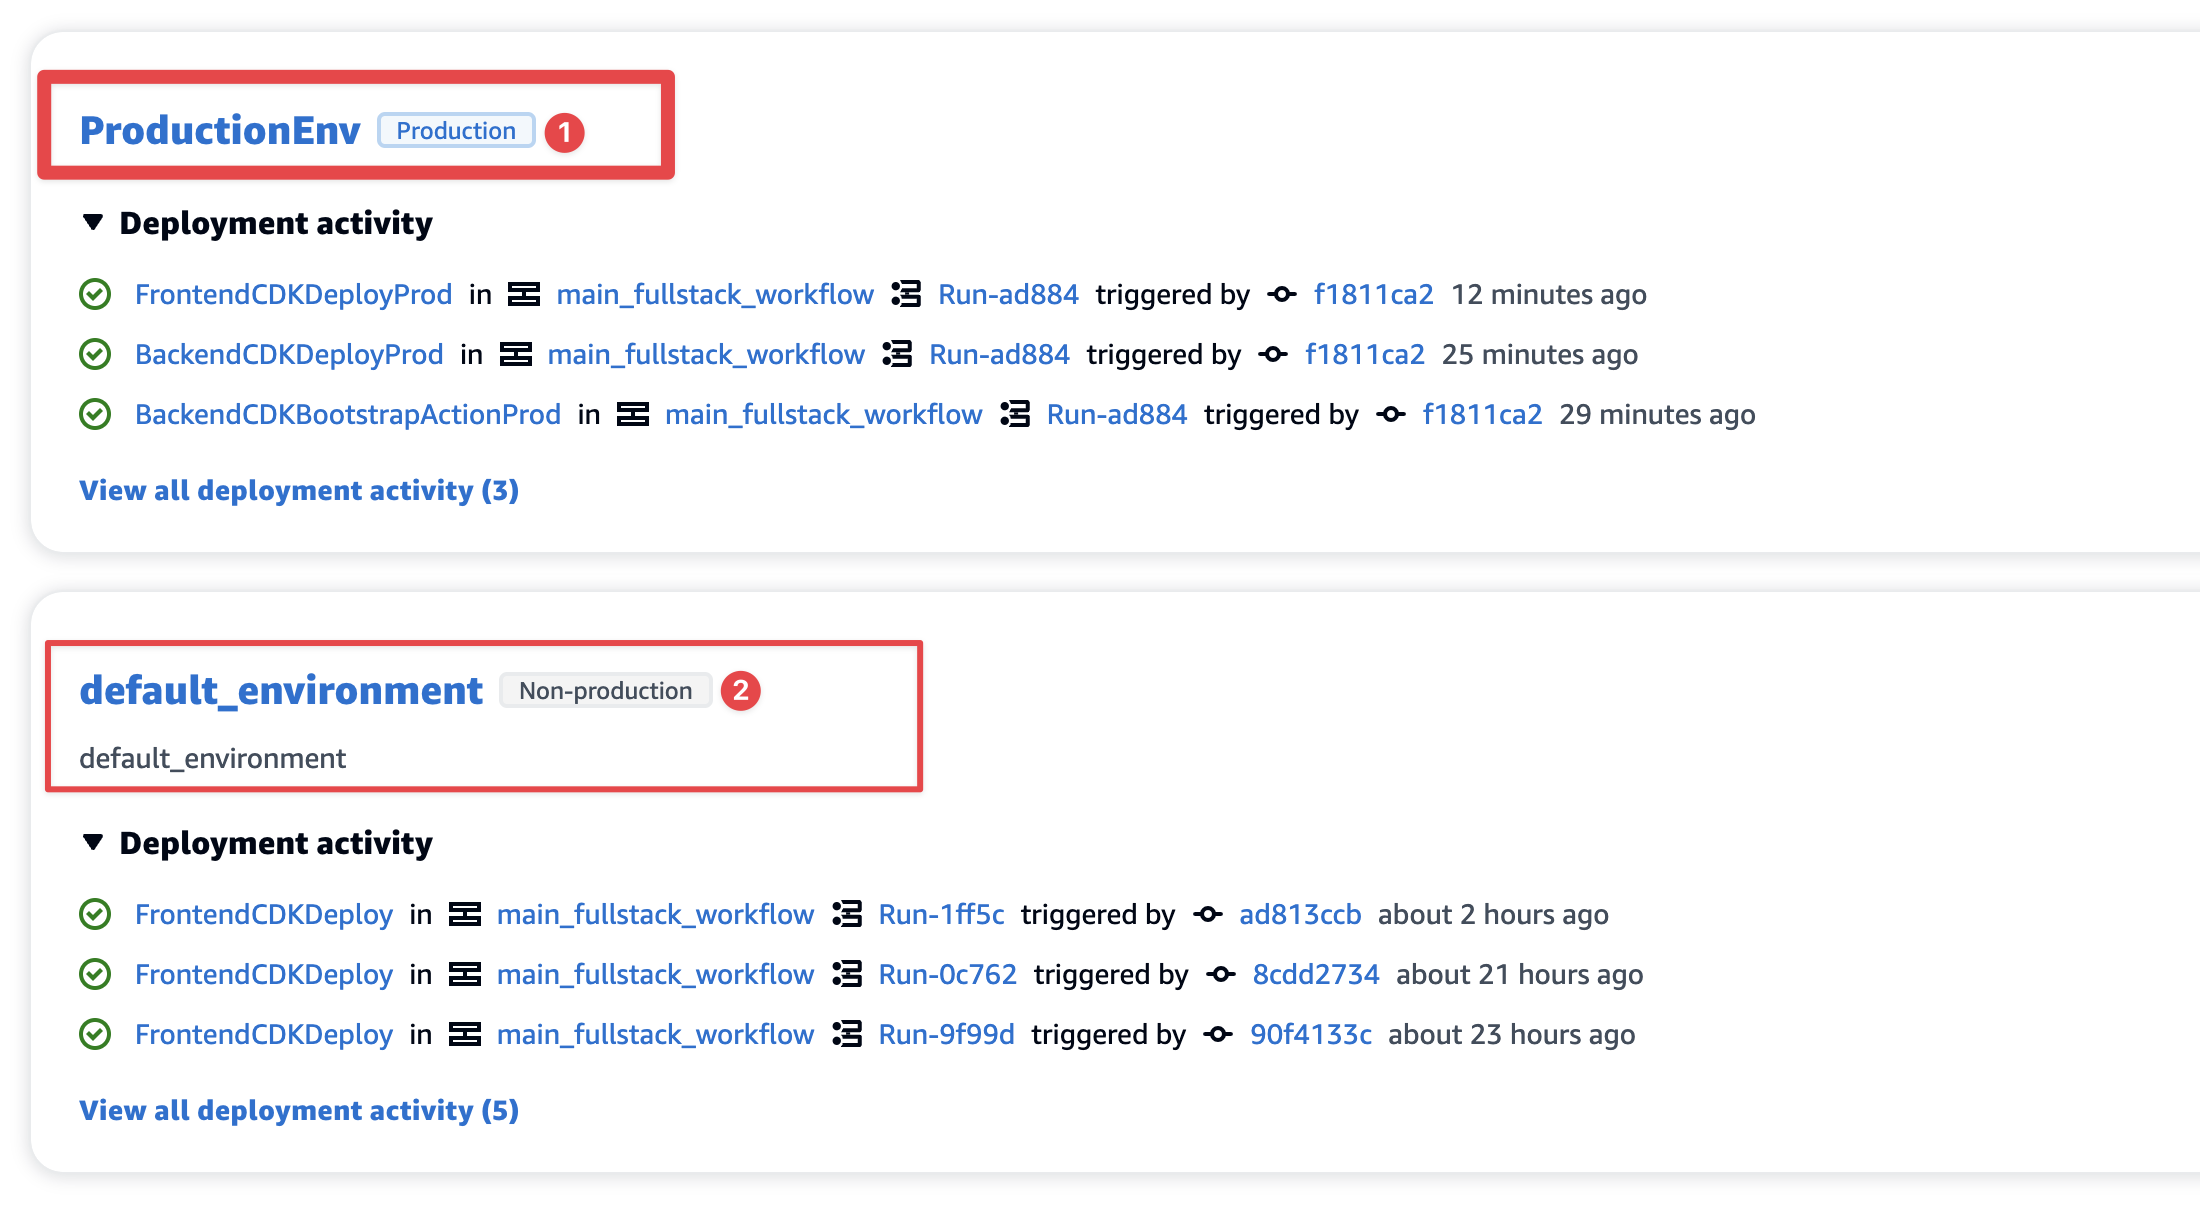The width and height of the screenshot is (2200, 1214).
Task: Click commit icon before f1811ca2 in BackendCDKDeployProd row
Action: (x=1273, y=355)
